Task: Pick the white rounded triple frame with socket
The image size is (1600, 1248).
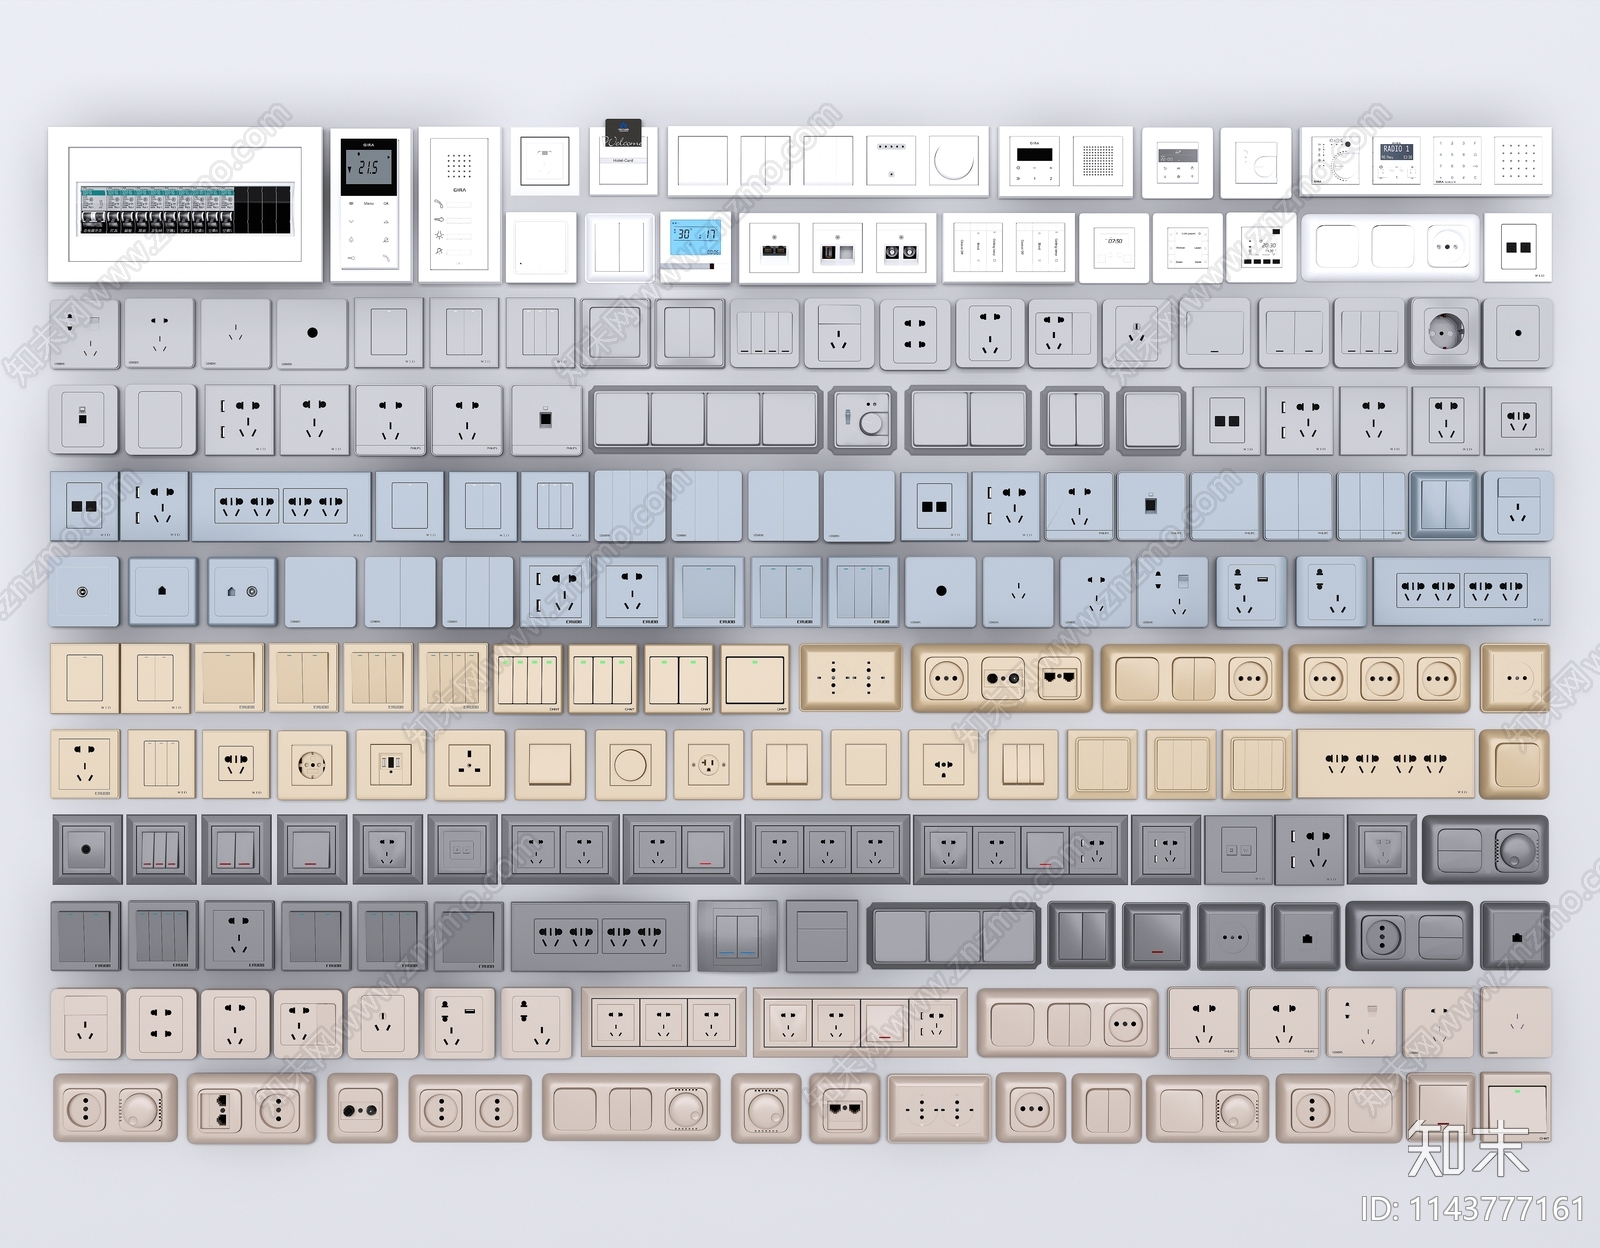Action: [1389, 246]
